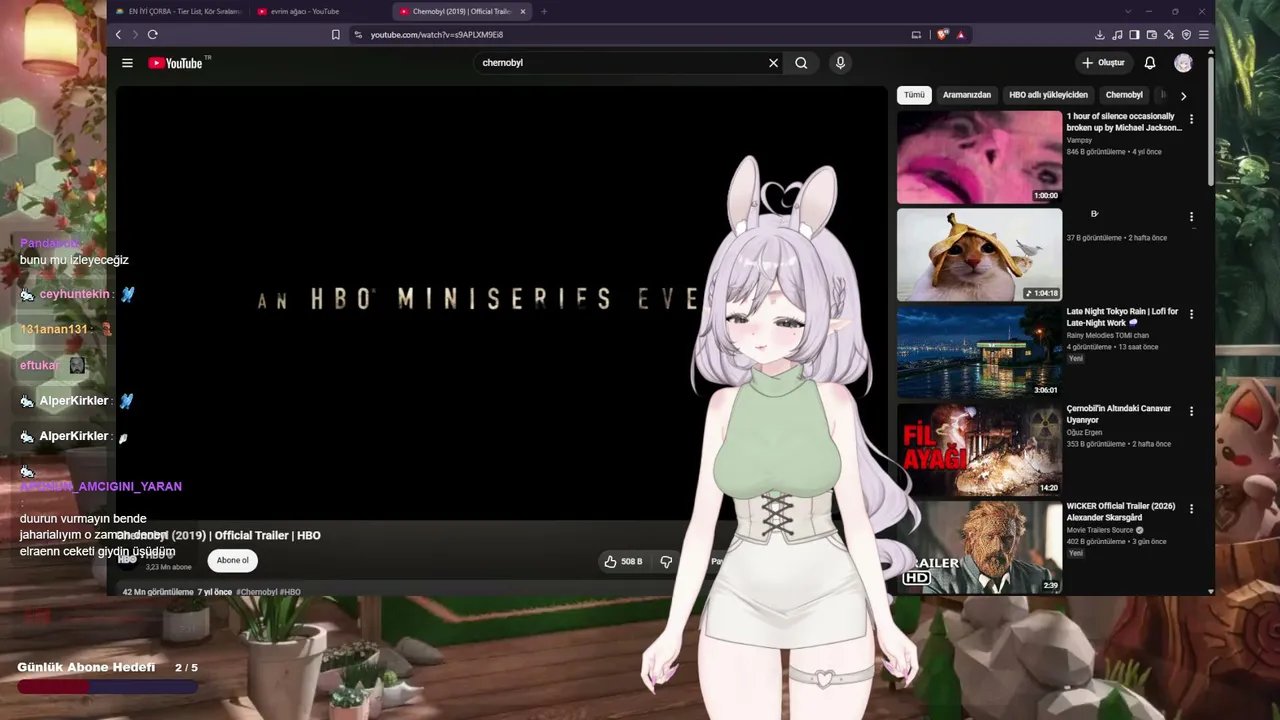Select the Chernobyl filter chip
Image resolution: width=1280 pixels, height=720 pixels.
pyautogui.click(x=1124, y=95)
